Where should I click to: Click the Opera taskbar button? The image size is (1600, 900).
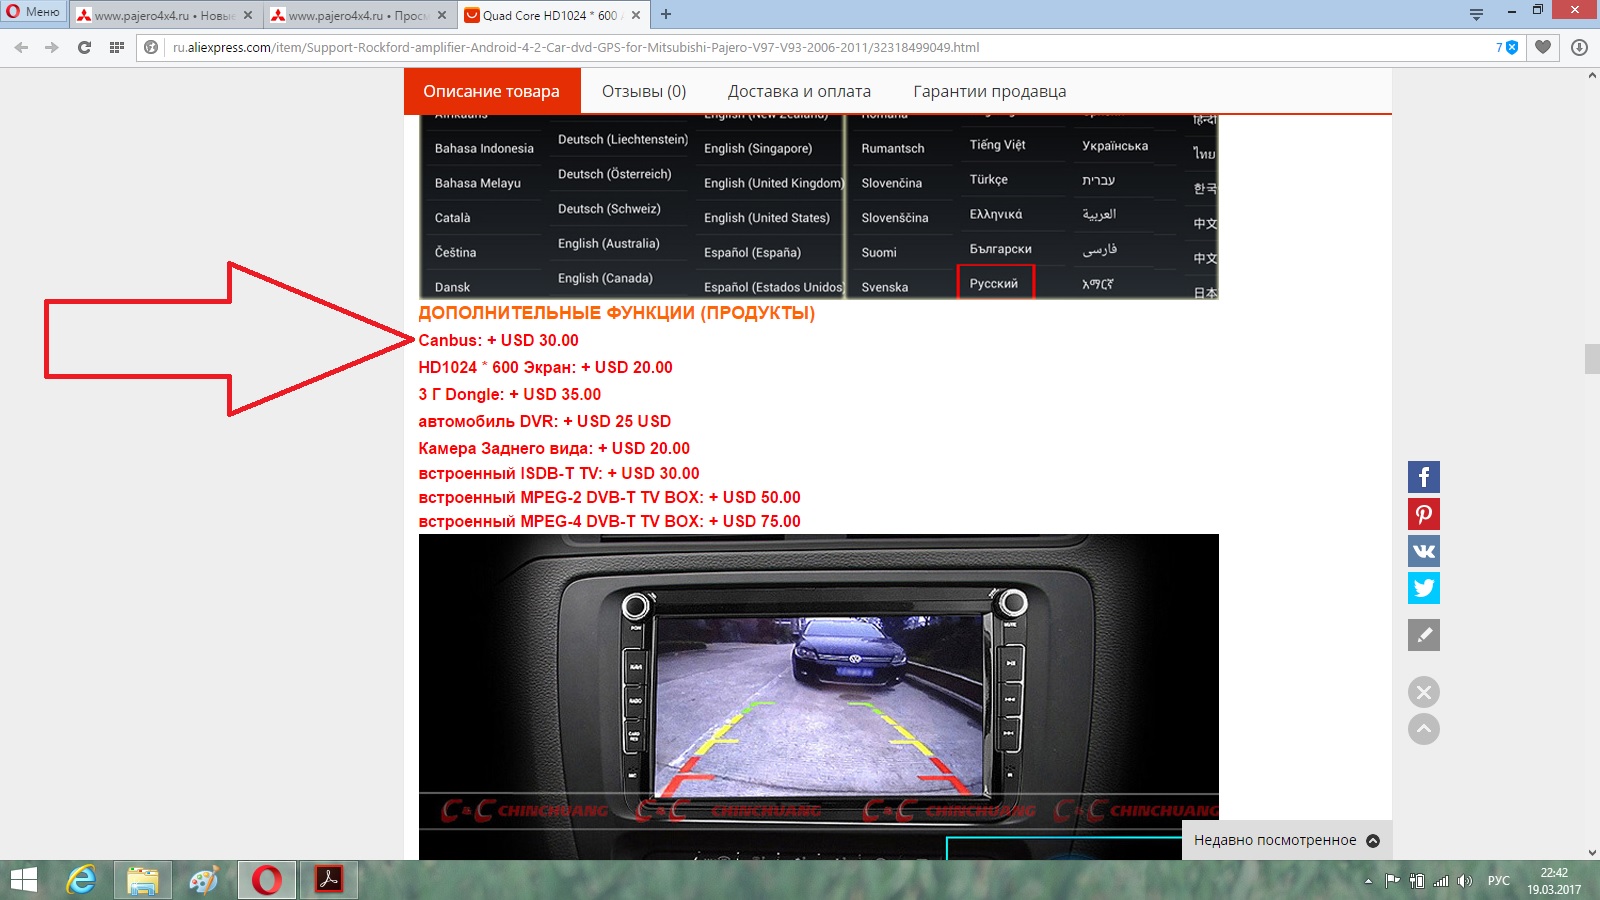pos(267,880)
